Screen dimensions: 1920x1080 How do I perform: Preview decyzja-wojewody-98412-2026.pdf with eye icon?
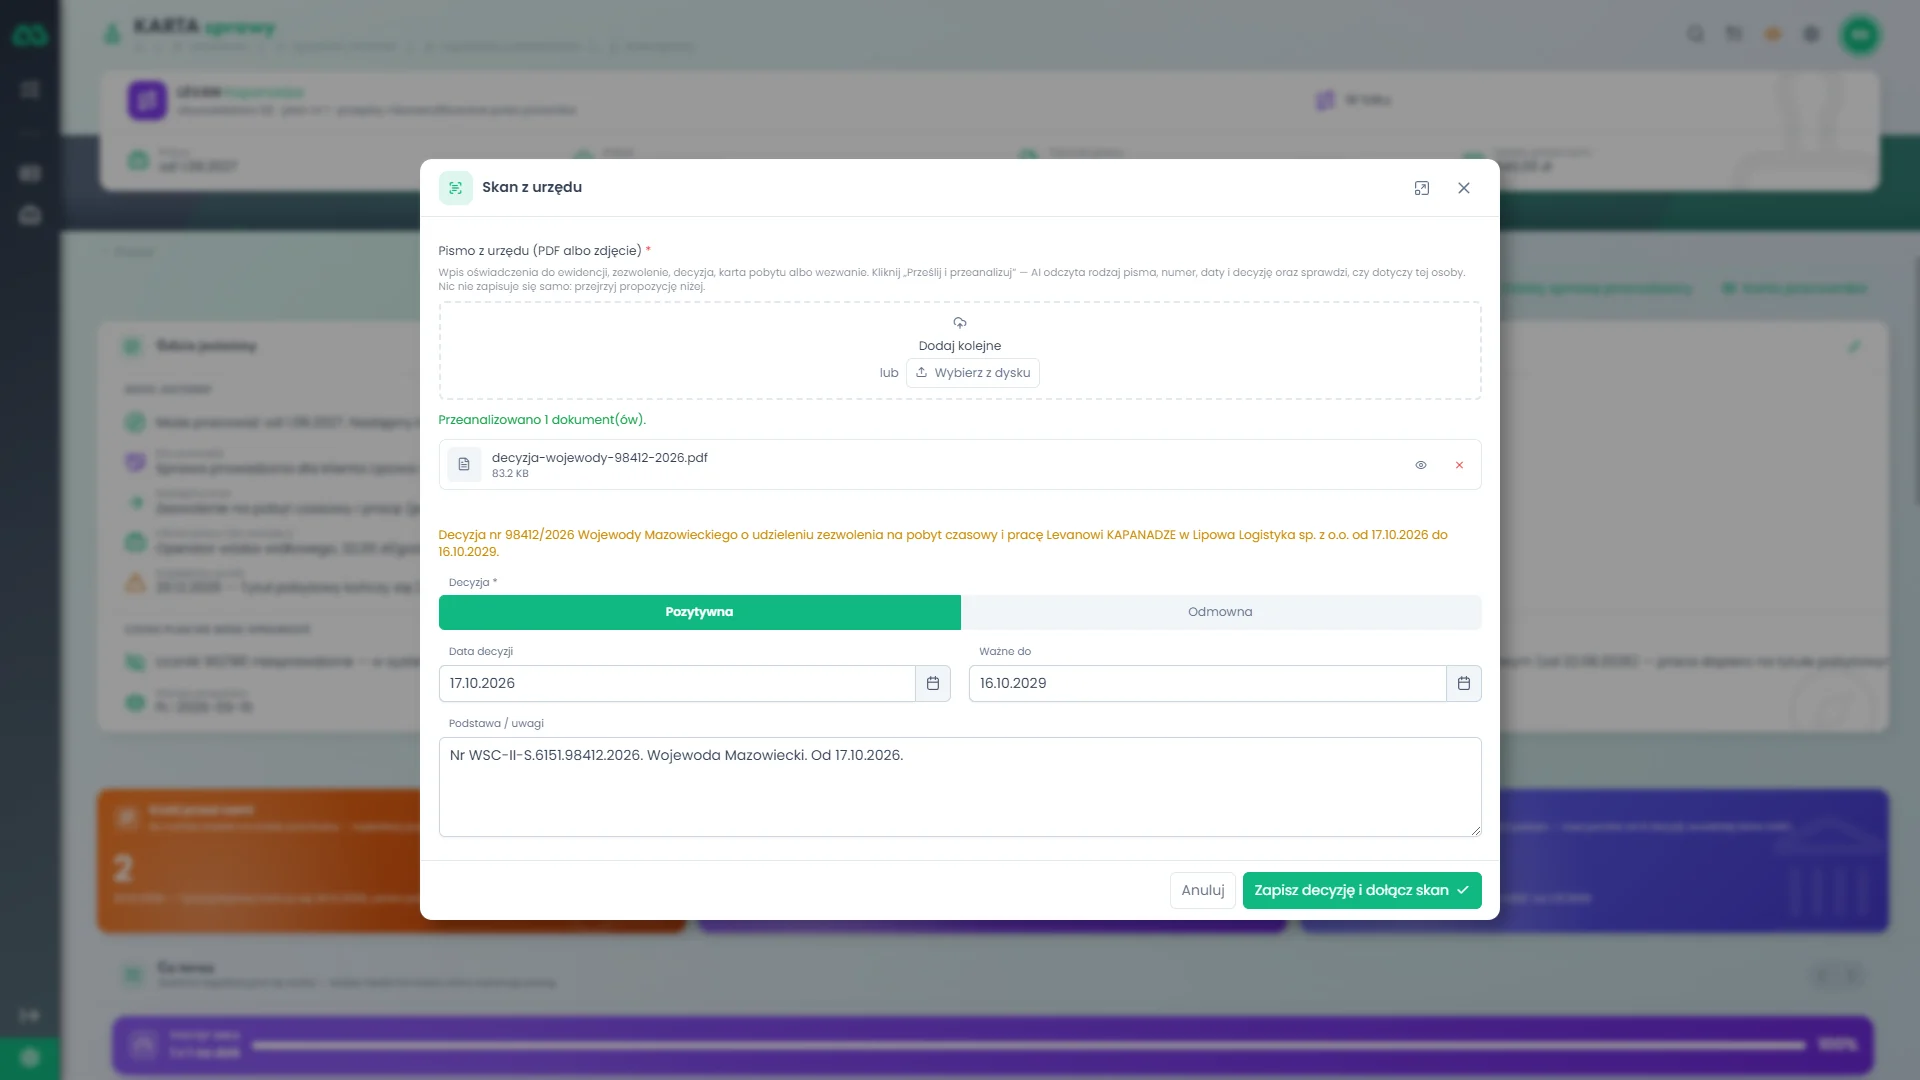pyautogui.click(x=1420, y=465)
